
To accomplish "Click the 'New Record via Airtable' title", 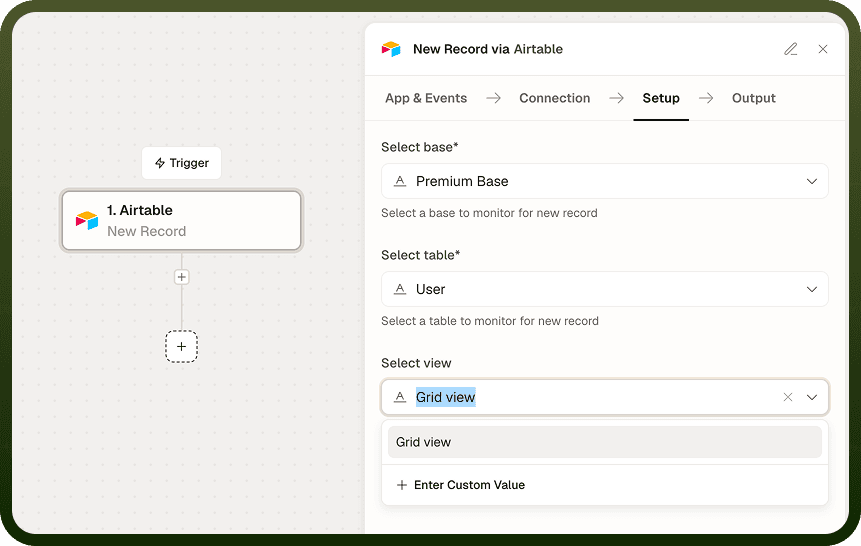I will pyautogui.click(x=488, y=49).
